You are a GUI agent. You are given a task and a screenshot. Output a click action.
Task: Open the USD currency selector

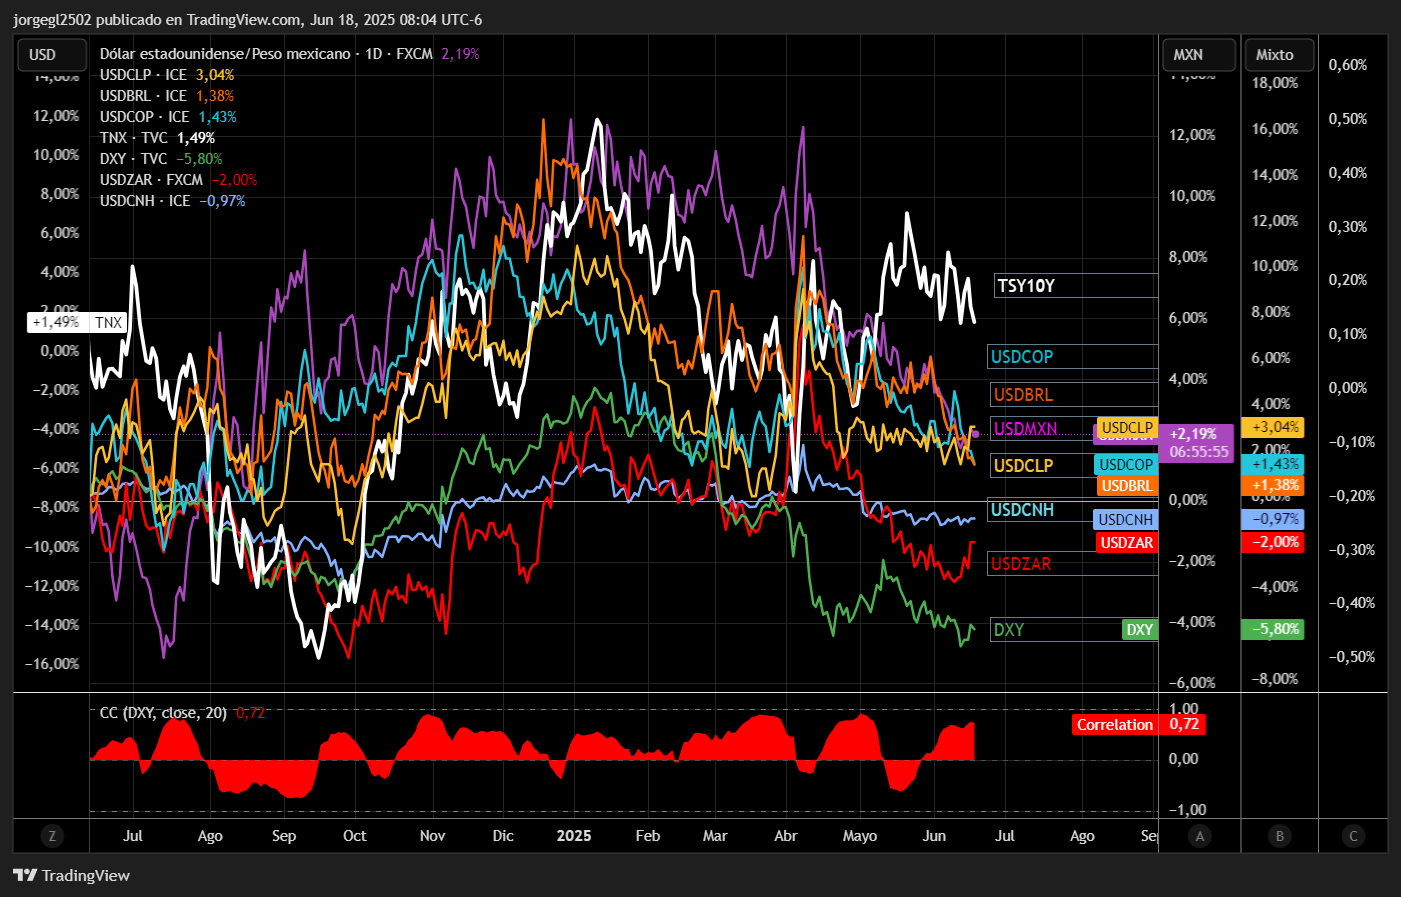click(52, 55)
